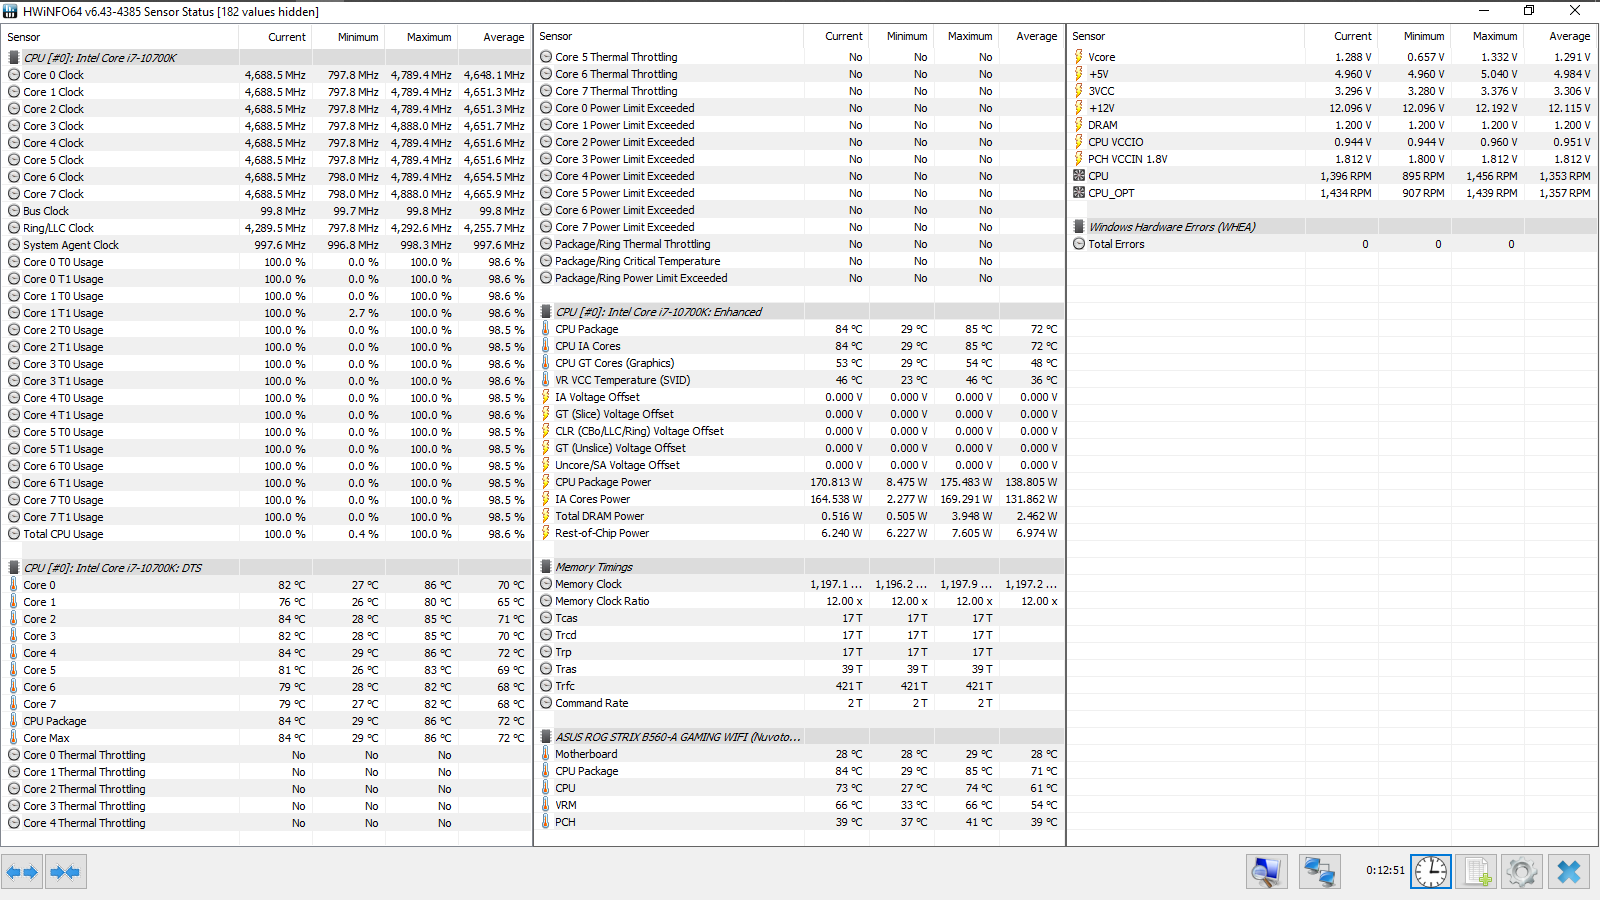Start logging with the sheet-plus icon
Screen dimensions: 1600x900
coord(1477,872)
